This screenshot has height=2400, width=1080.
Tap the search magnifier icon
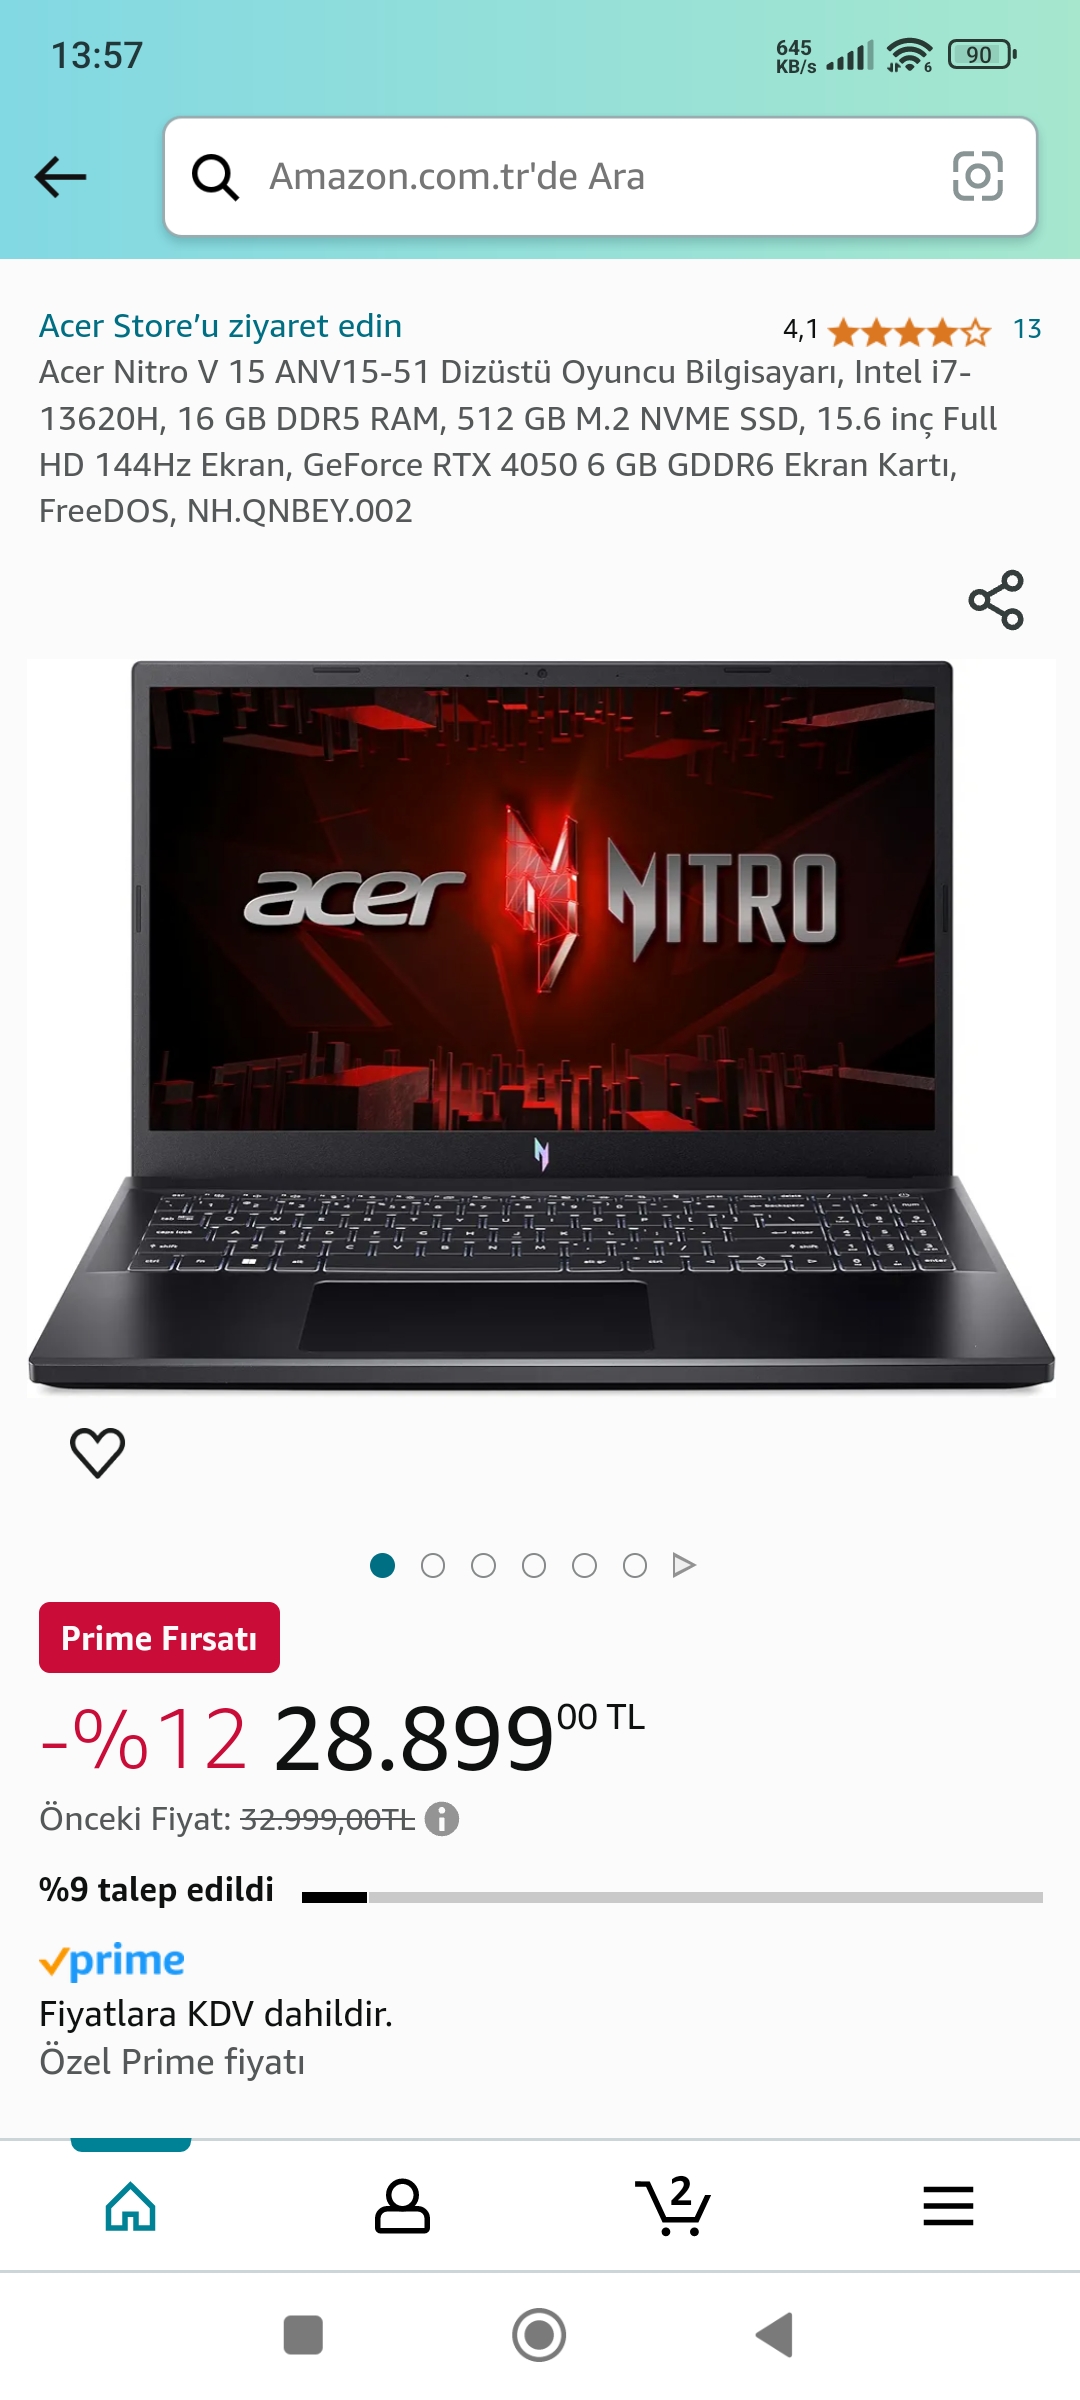tap(215, 177)
